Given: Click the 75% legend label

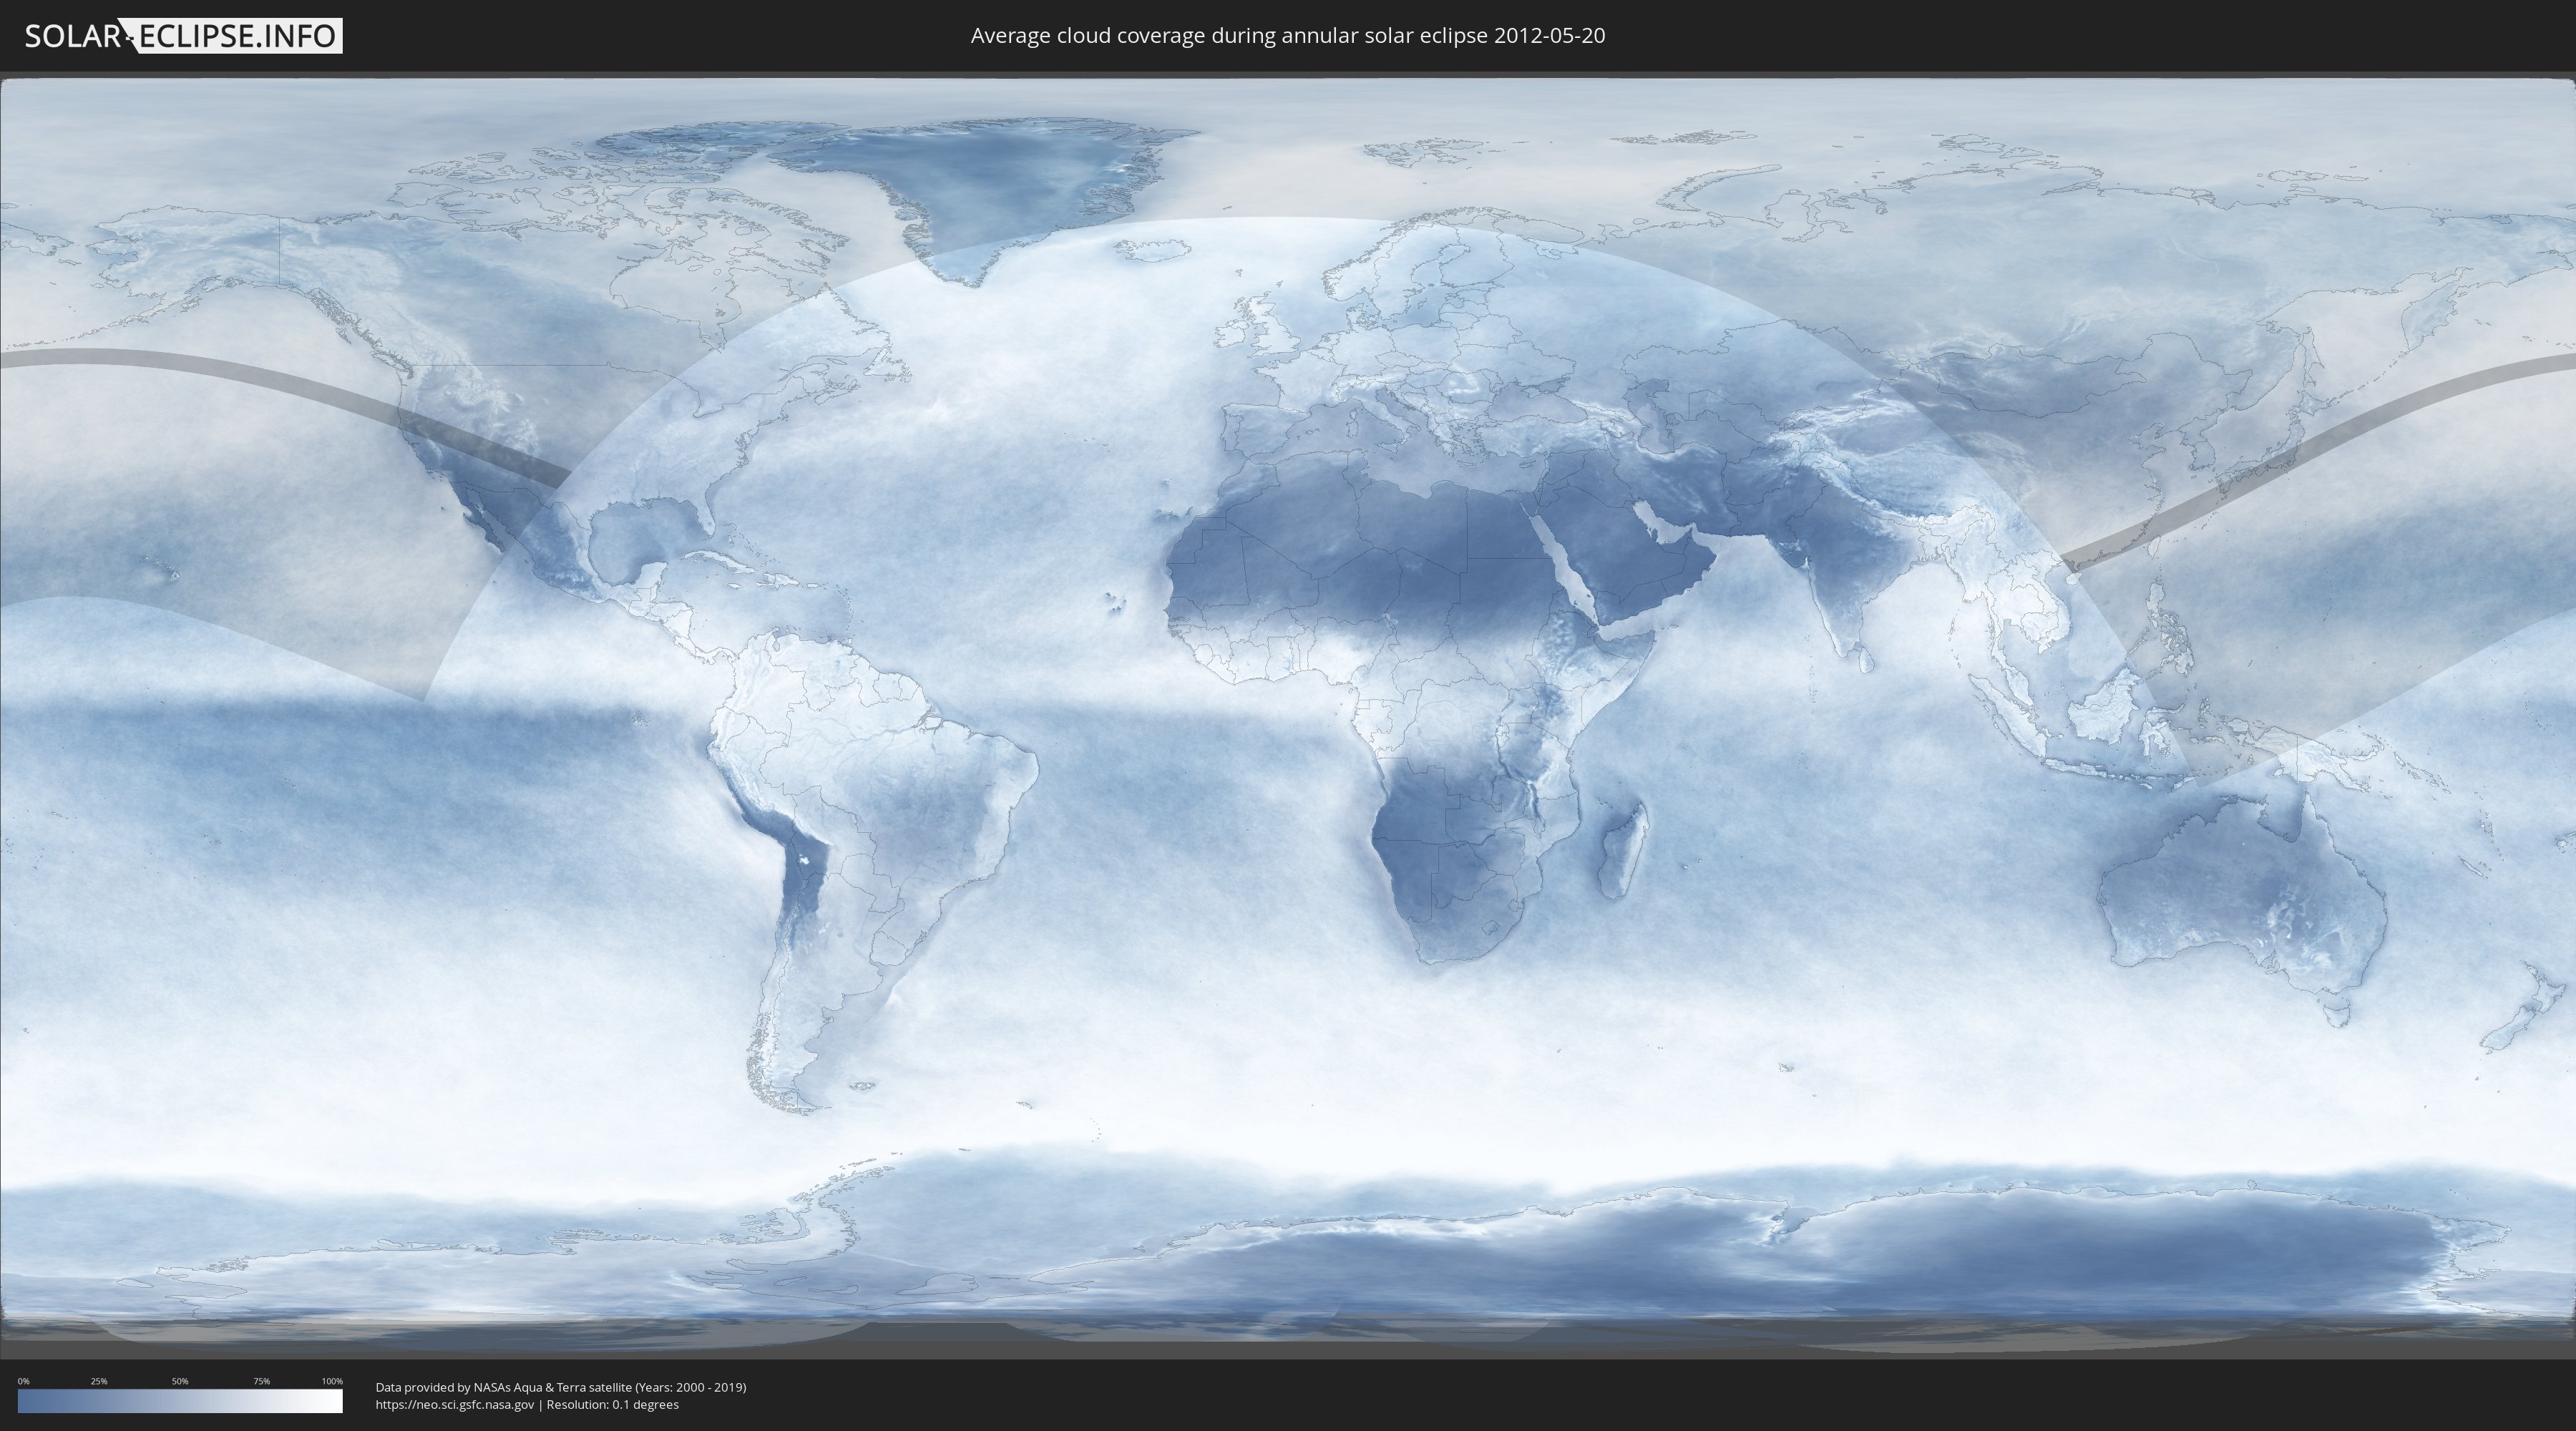Looking at the screenshot, I should point(261,1381).
